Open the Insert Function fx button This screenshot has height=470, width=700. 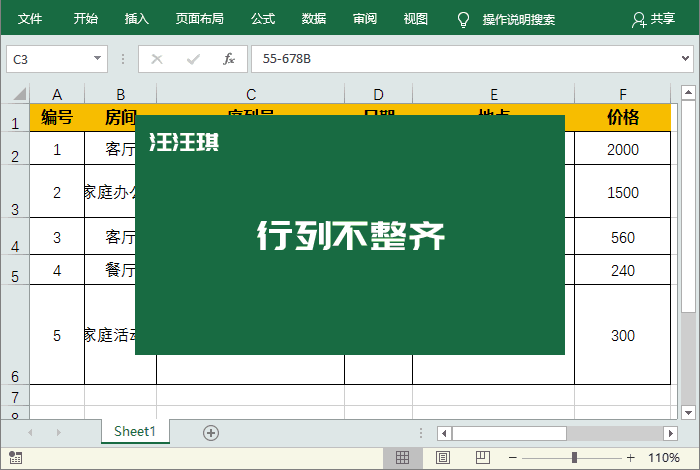coord(229,59)
